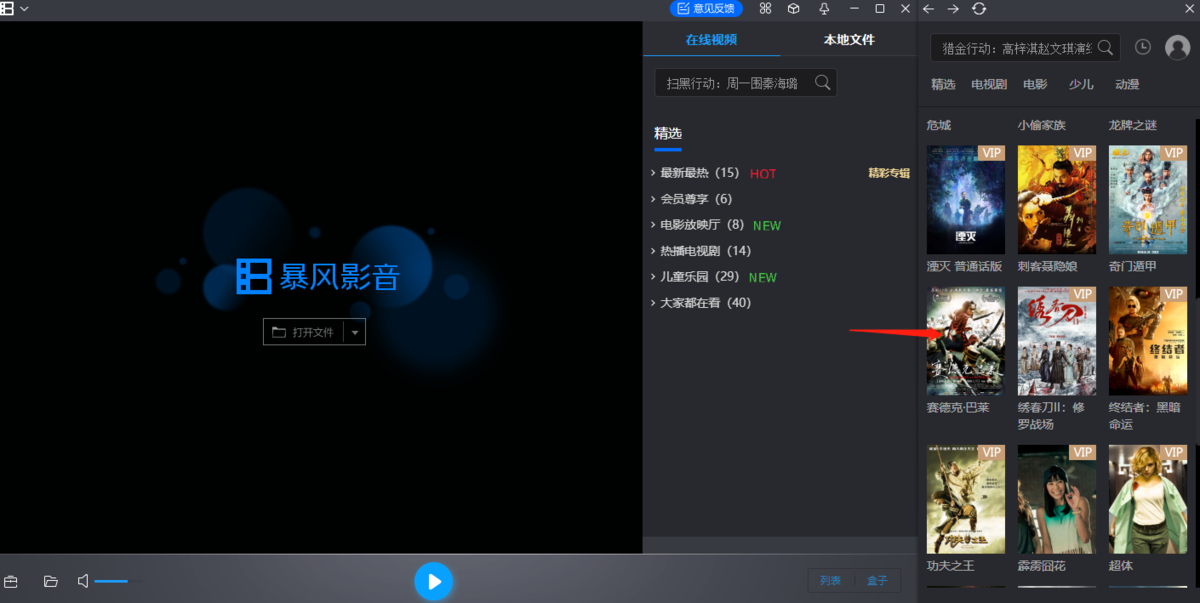
Task: Click the large blue play button
Action: (434, 581)
